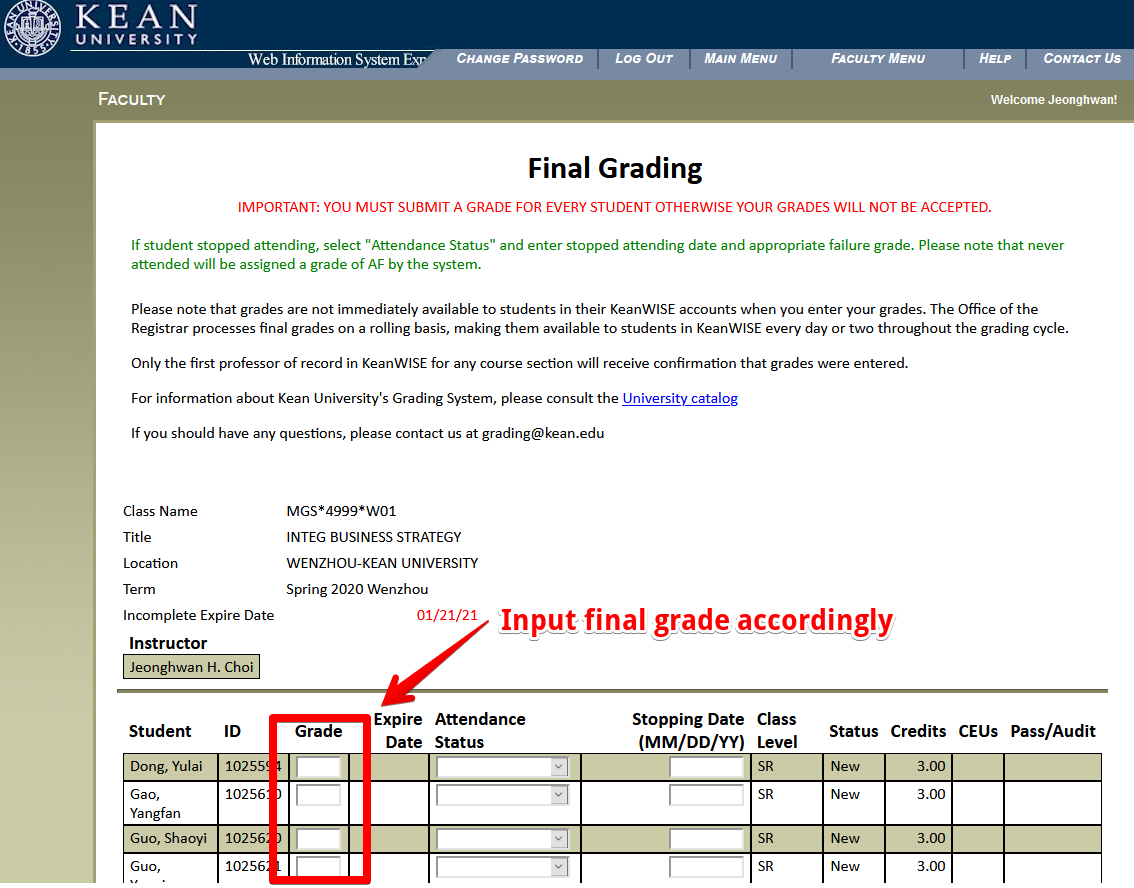Click the stopping date field for Gao, Yangfan
1134x888 pixels.
(707, 795)
